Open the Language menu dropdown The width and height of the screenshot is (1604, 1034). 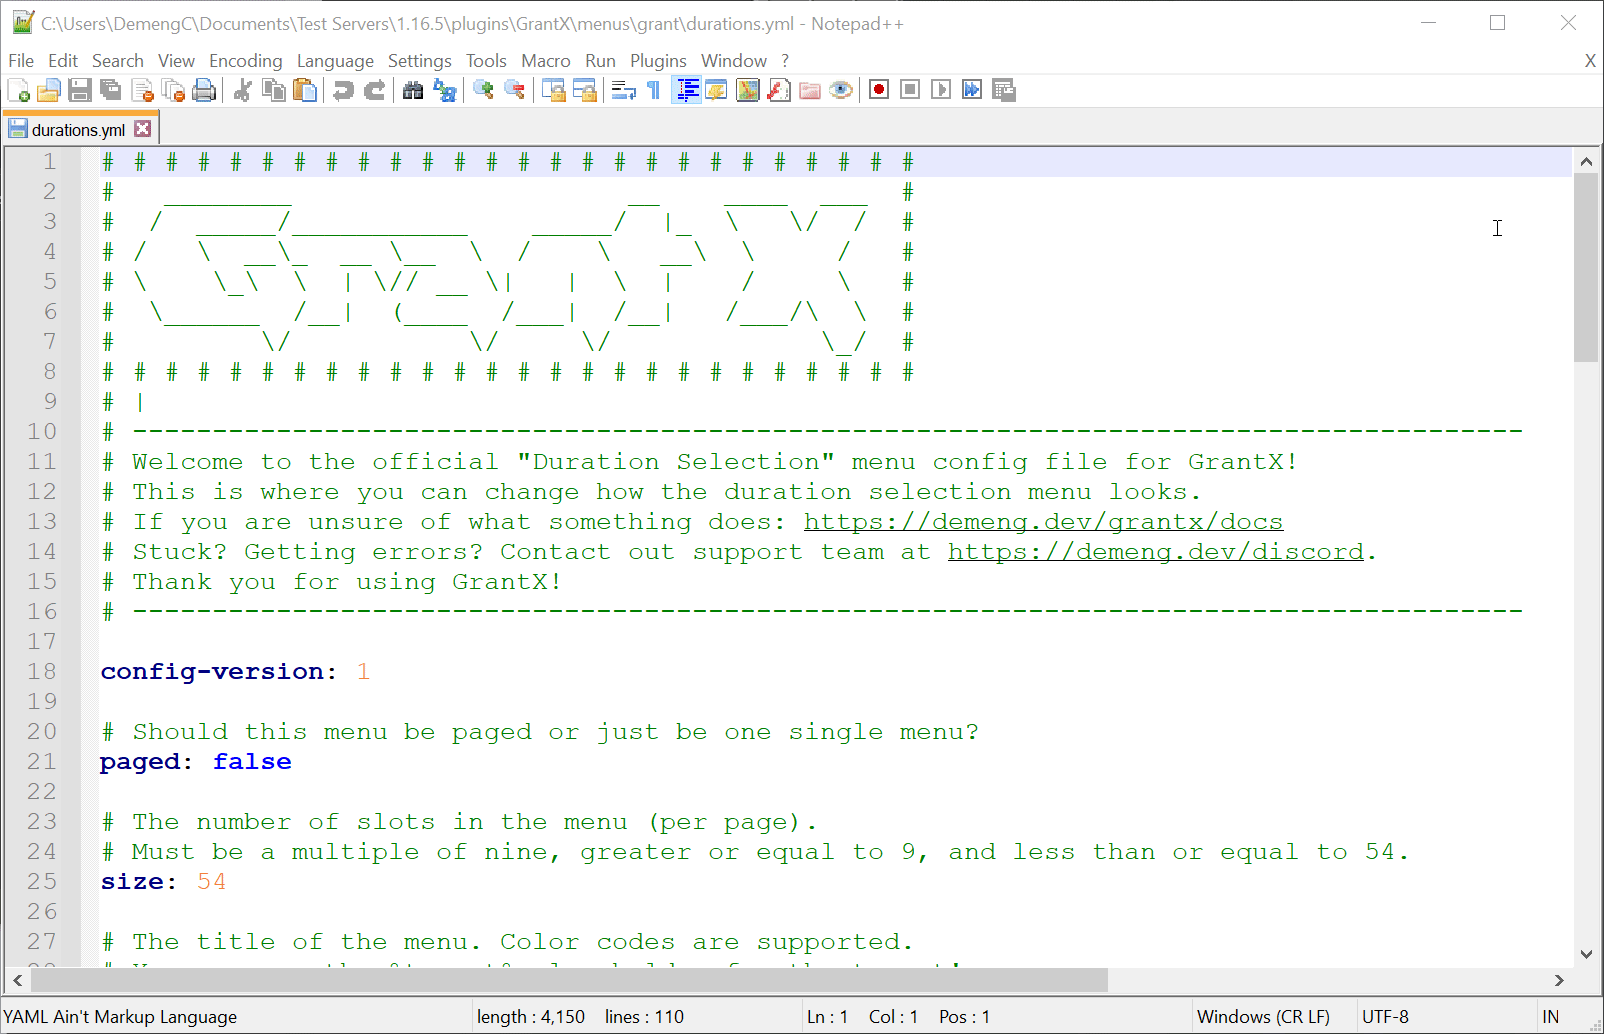[x=334, y=61]
